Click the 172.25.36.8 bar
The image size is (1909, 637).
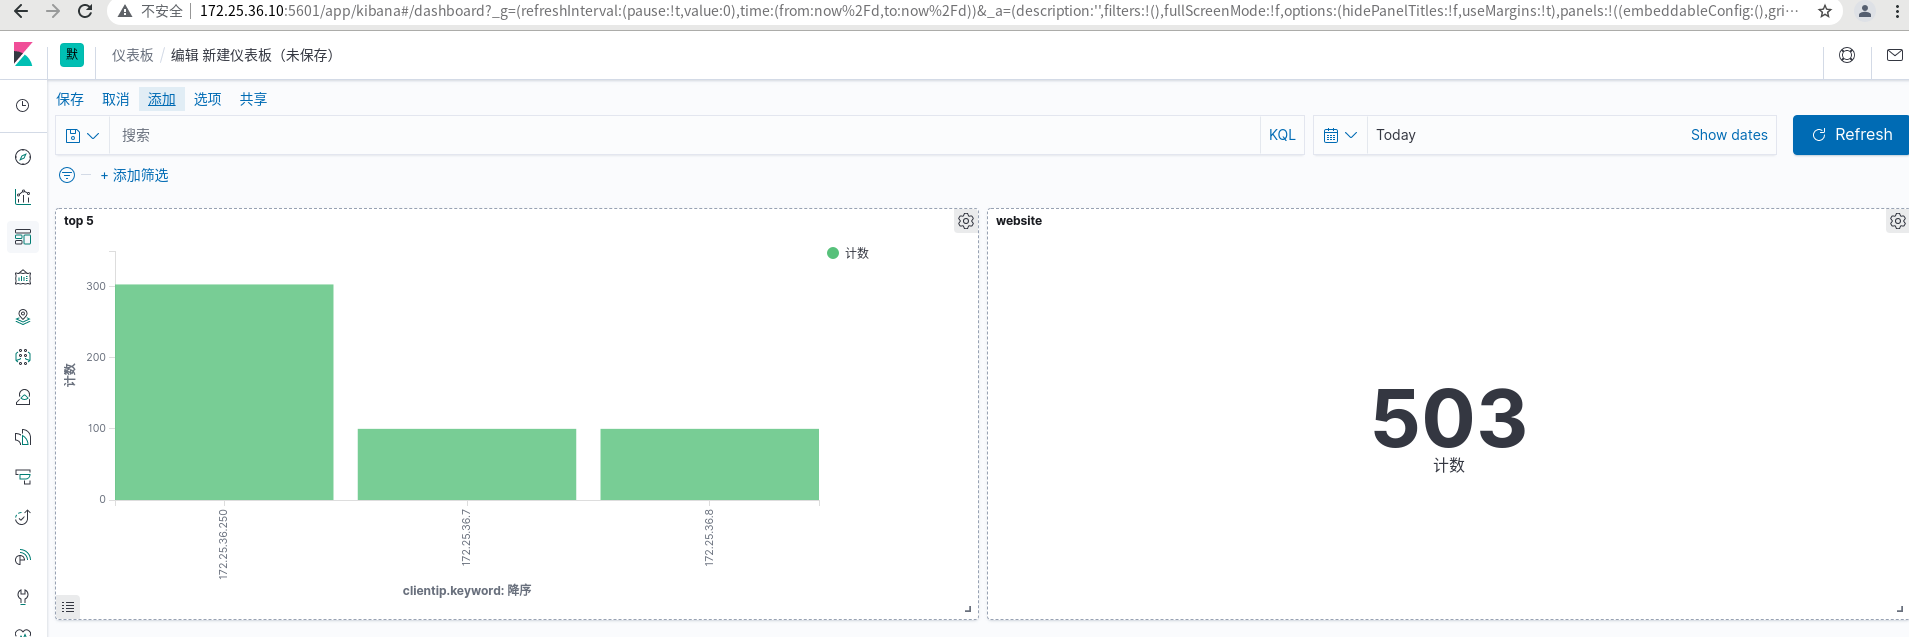710,464
